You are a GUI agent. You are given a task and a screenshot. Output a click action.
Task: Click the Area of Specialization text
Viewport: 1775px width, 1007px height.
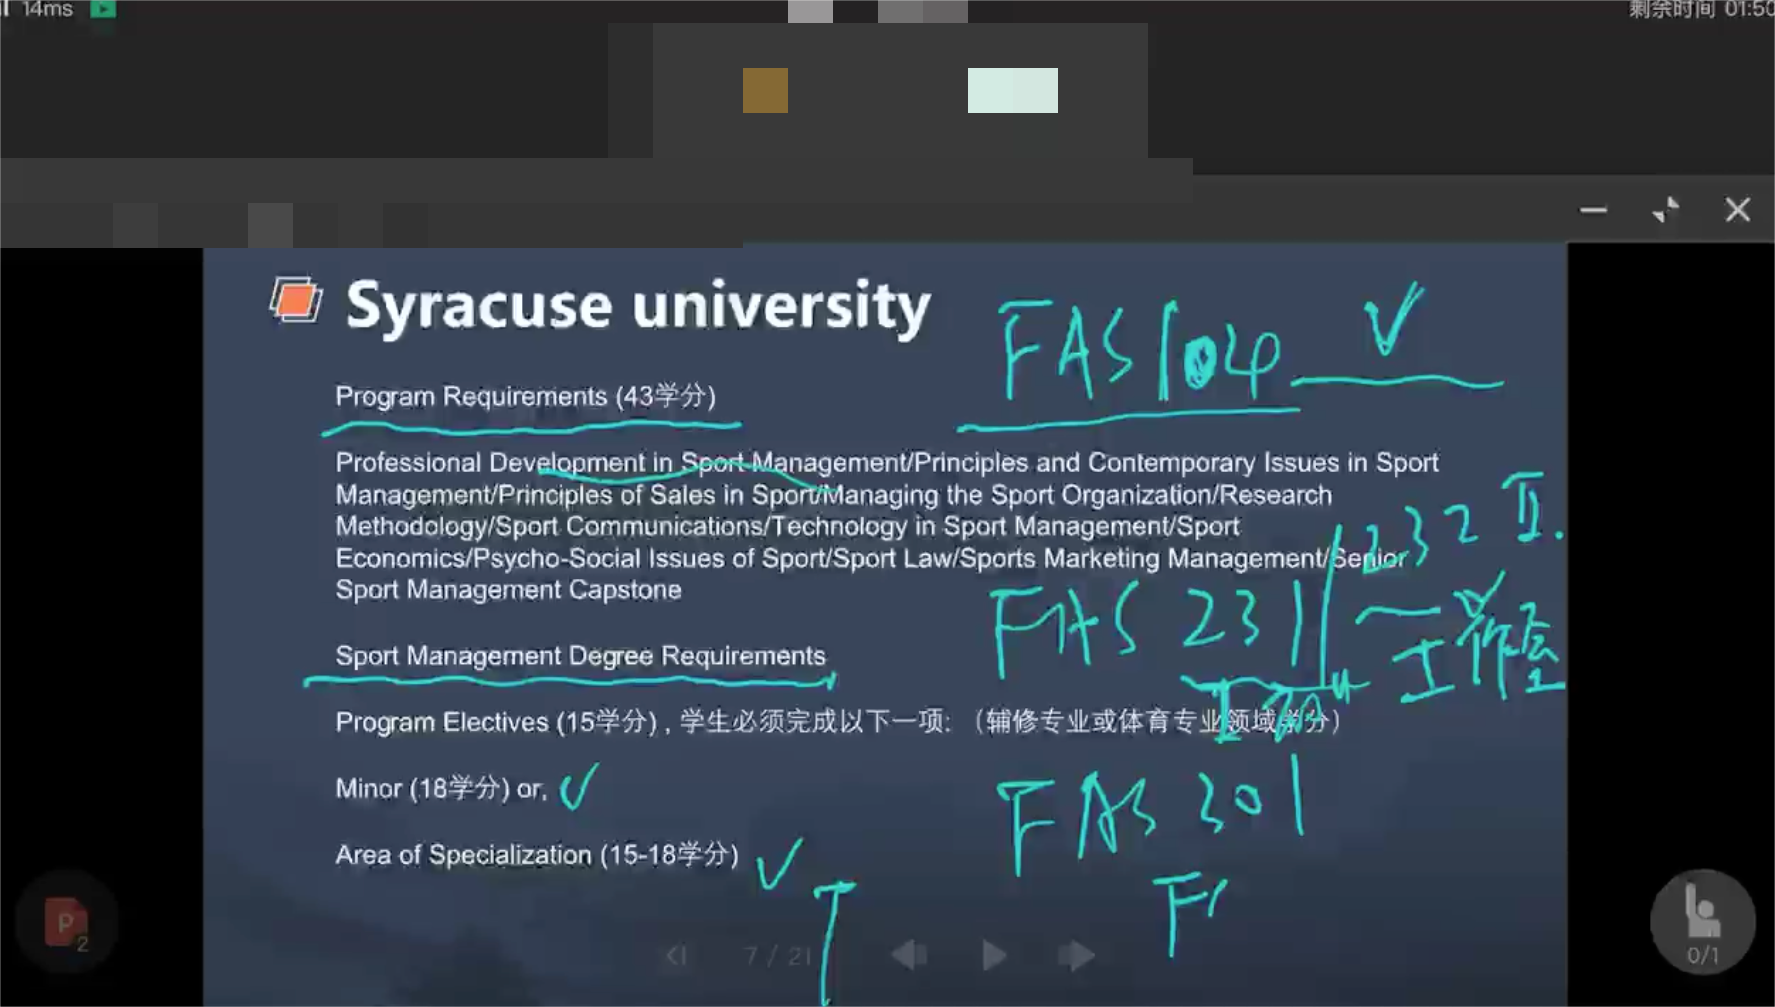pos(536,855)
